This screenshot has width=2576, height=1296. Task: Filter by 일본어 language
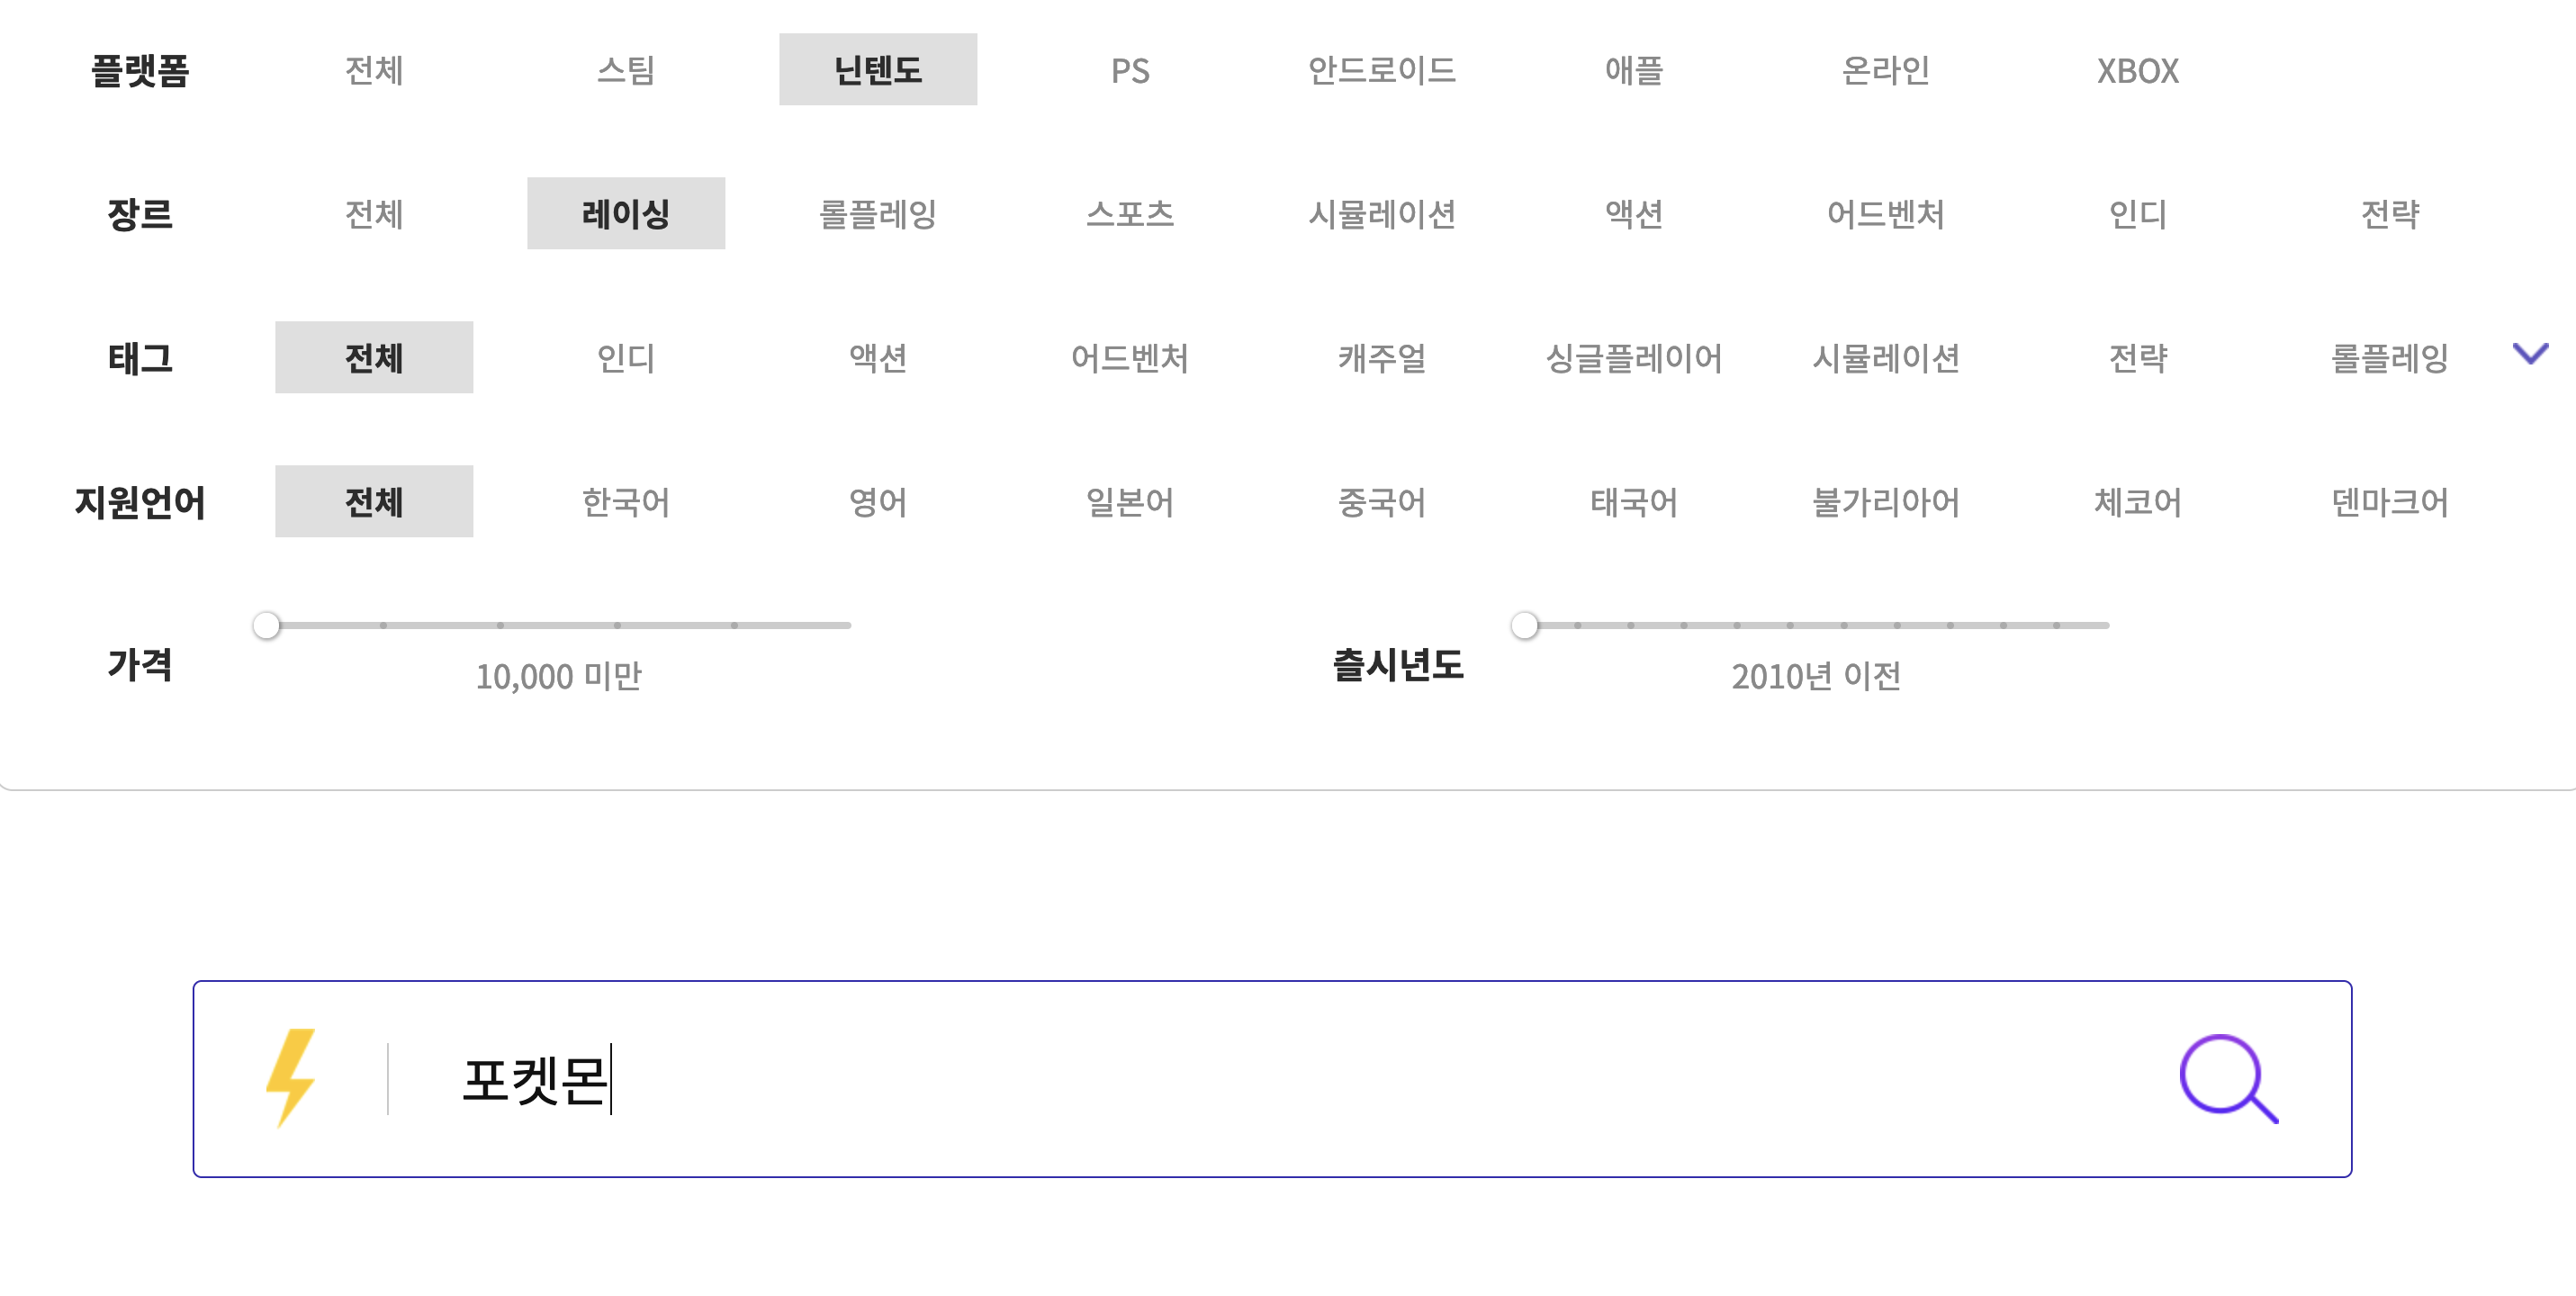pos(1130,502)
